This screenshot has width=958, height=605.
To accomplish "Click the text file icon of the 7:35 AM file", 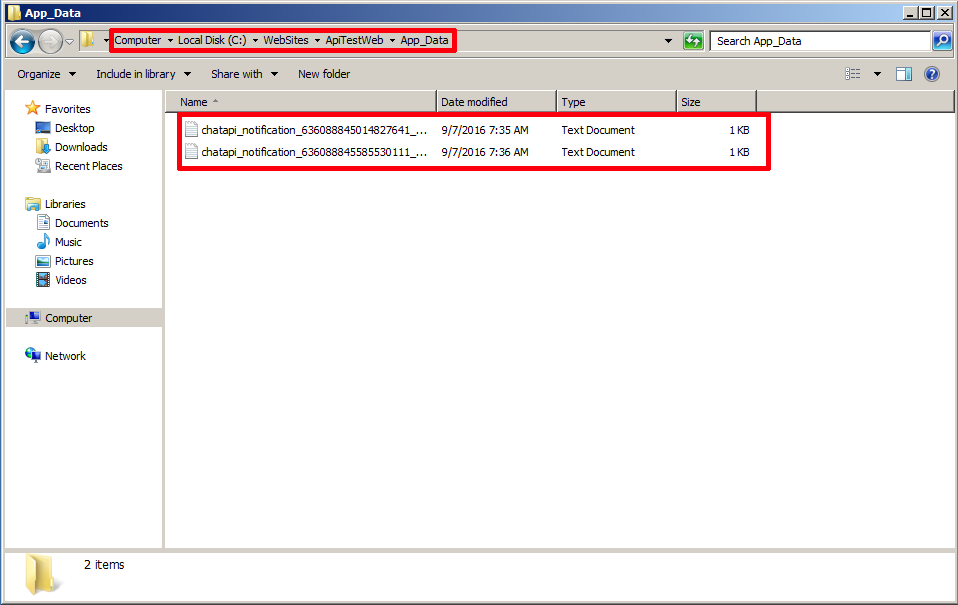I will pos(191,130).
